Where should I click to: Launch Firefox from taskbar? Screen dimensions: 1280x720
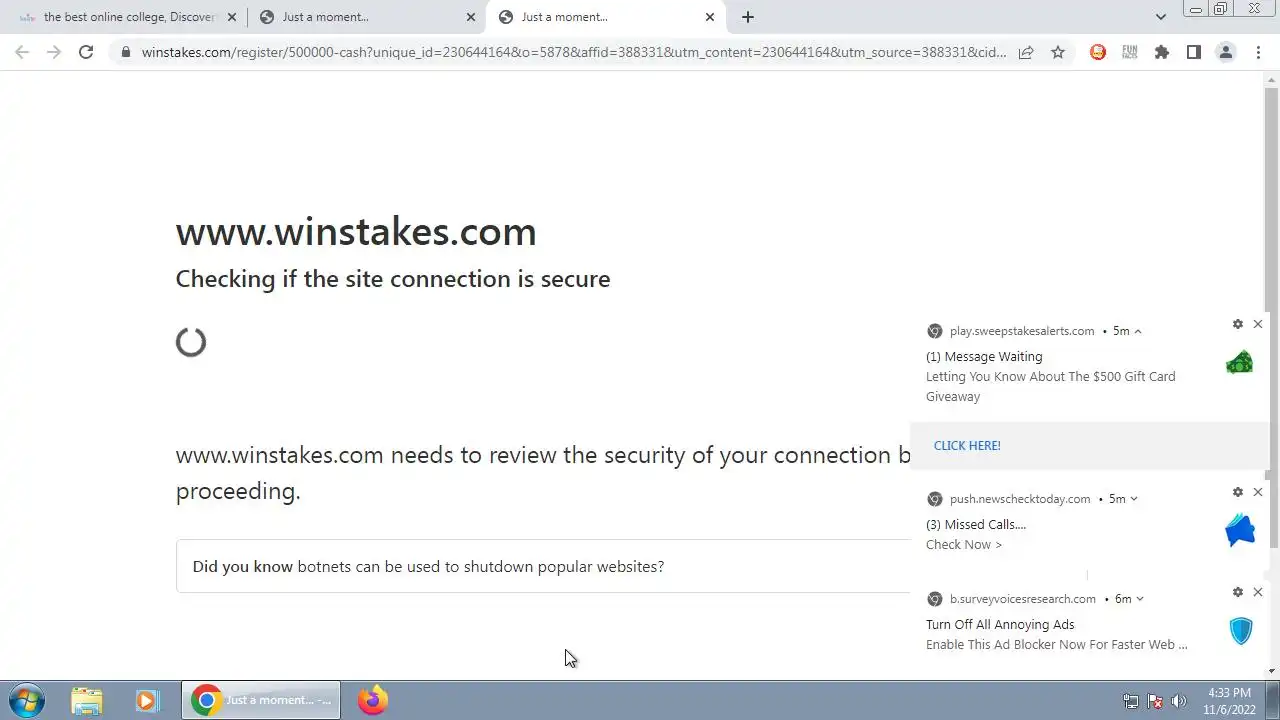pos(373,700)
